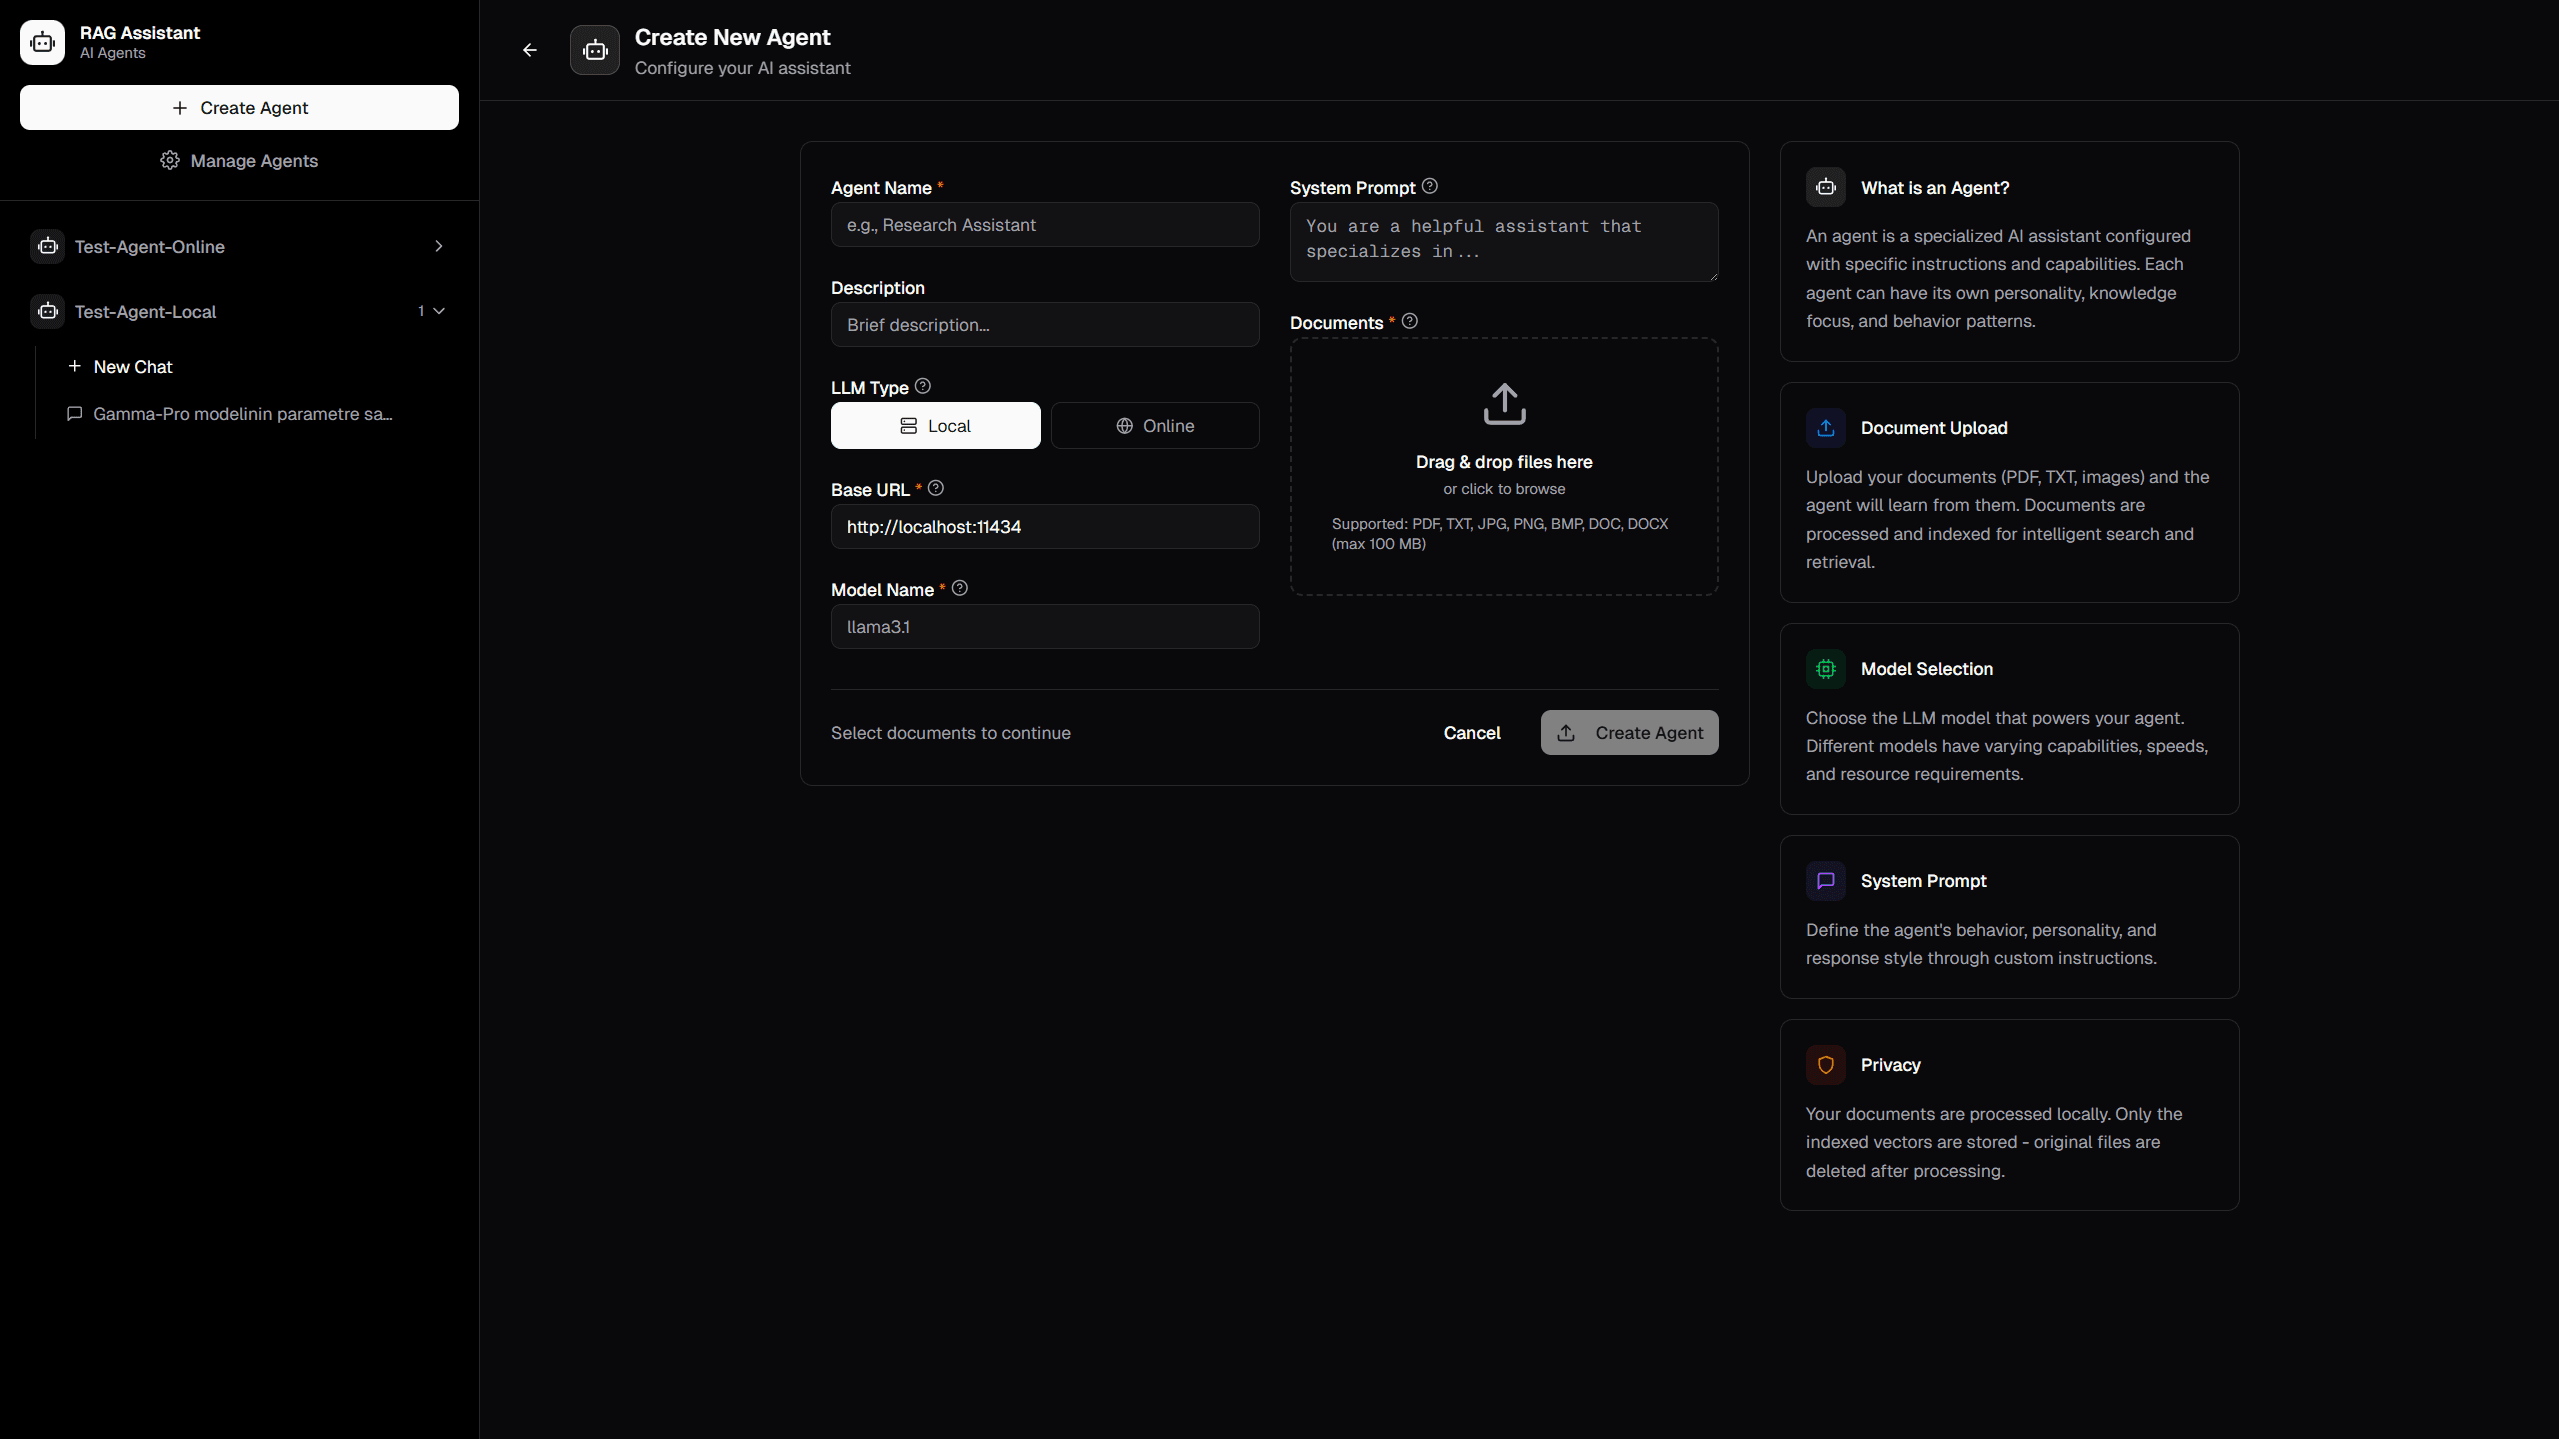The width and height of the screenshot is (2559, 1439).
Task: Submit the form's Create Agent button
Action: click(1629, 733)
